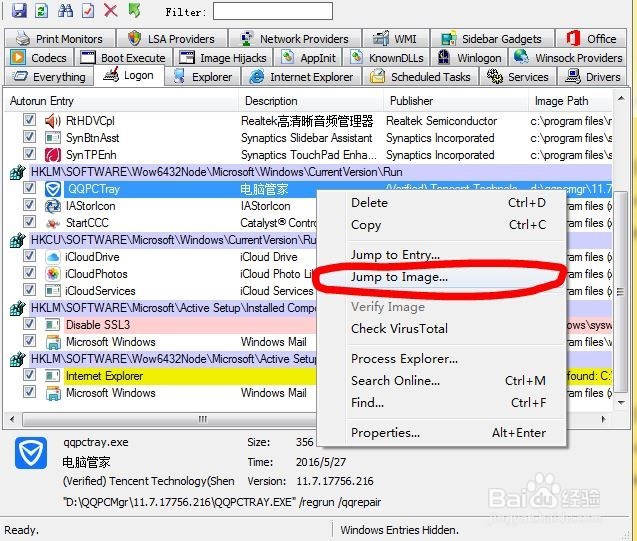Viewport: 637px width, 541px height.
Task: Click the horizontal scrollbar left arrow
Action: point(12,419)
